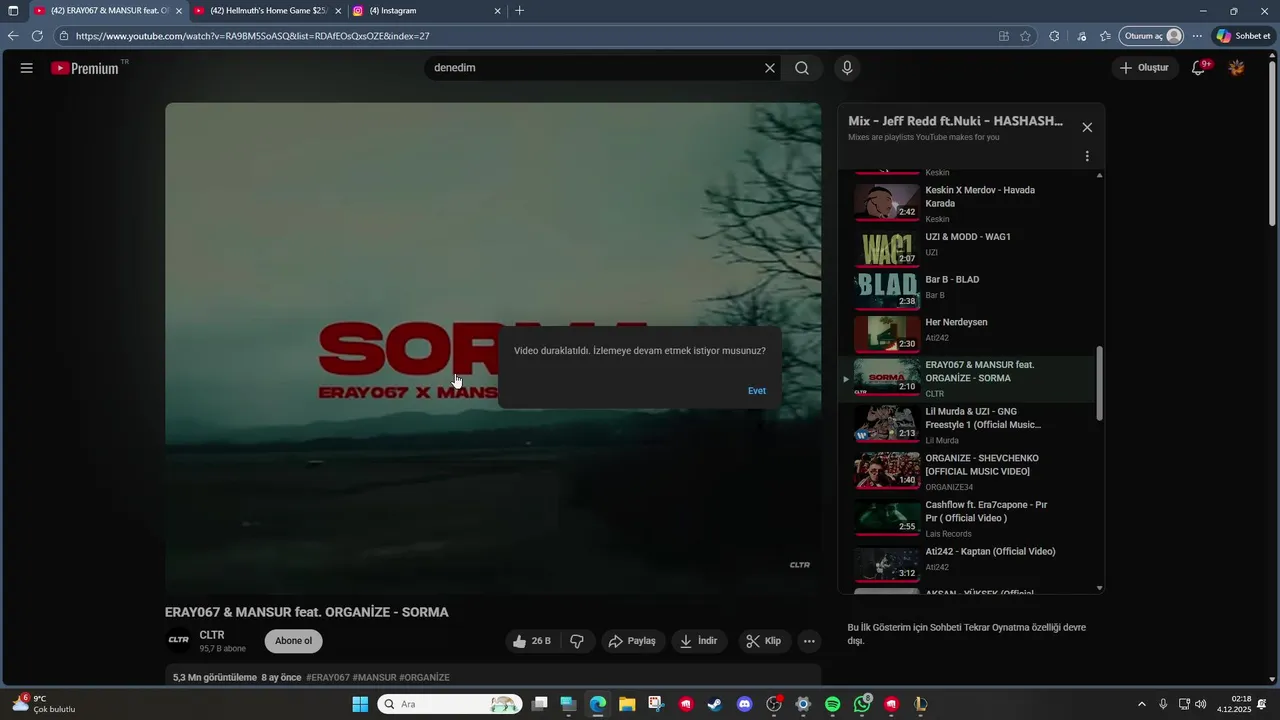Open Spotify from the taskbar
The width and height of the screenshot is (1280, 720).
coord(833,704)
